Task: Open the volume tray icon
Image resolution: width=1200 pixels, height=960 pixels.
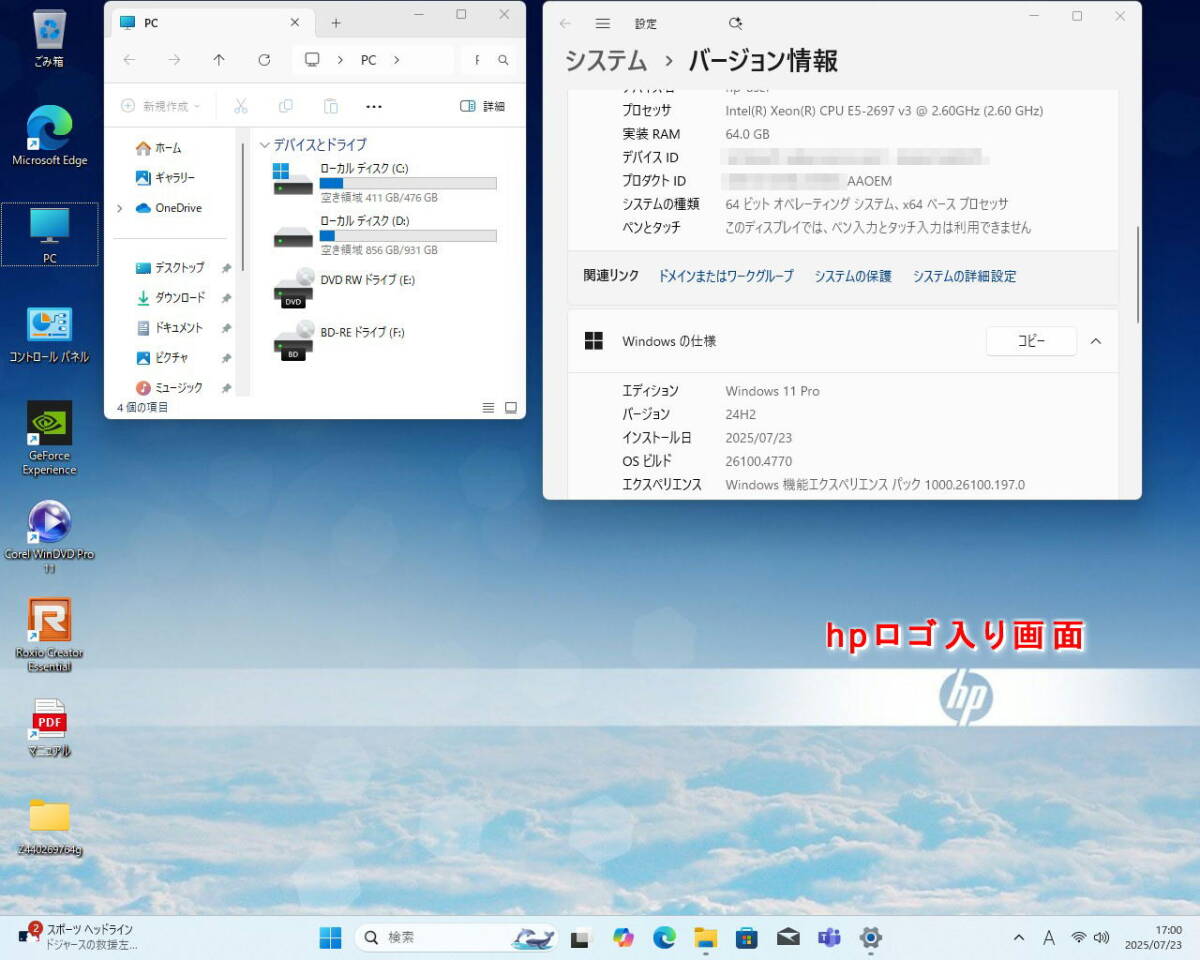Action: 1102,937
